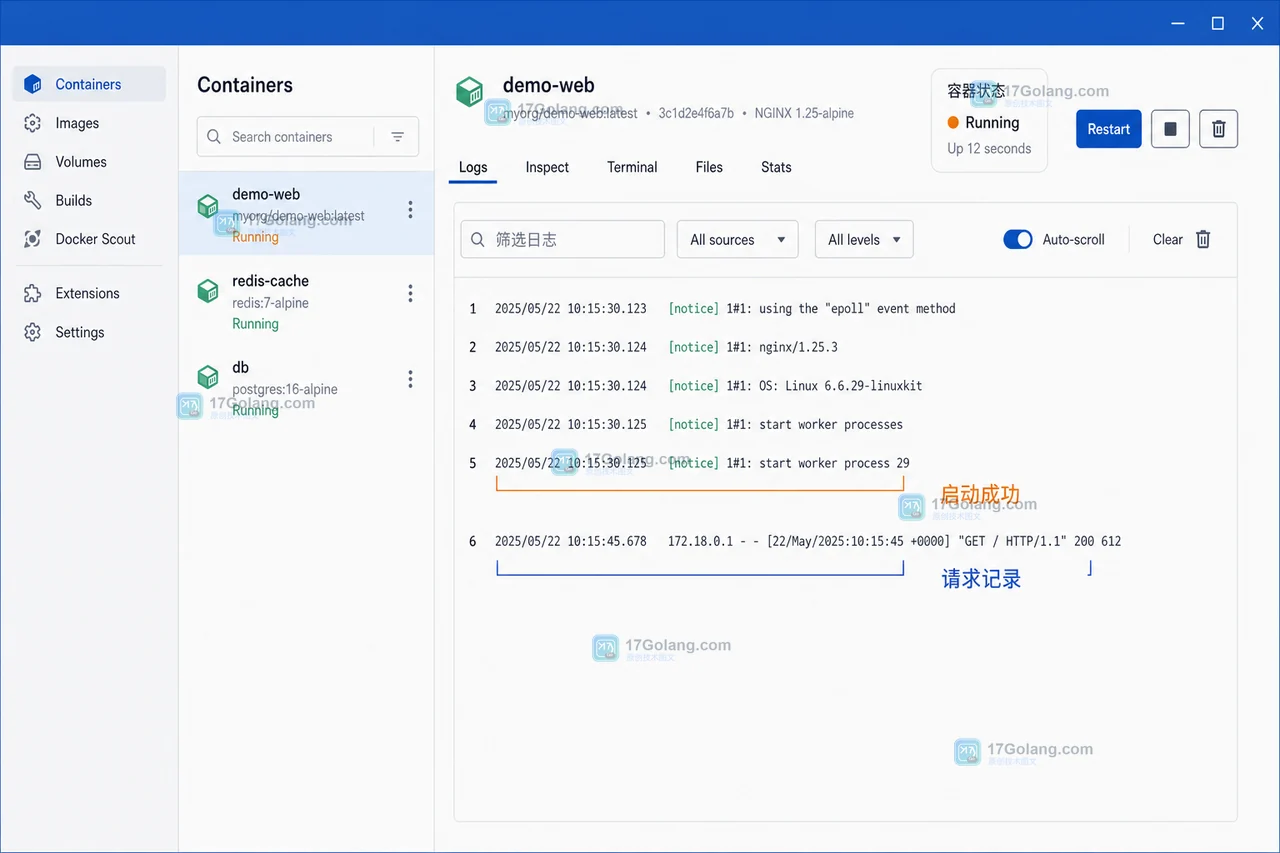Screen dimensions: 1280x853
Task: Select the redis-cache container row
Action: click(306, 300)
